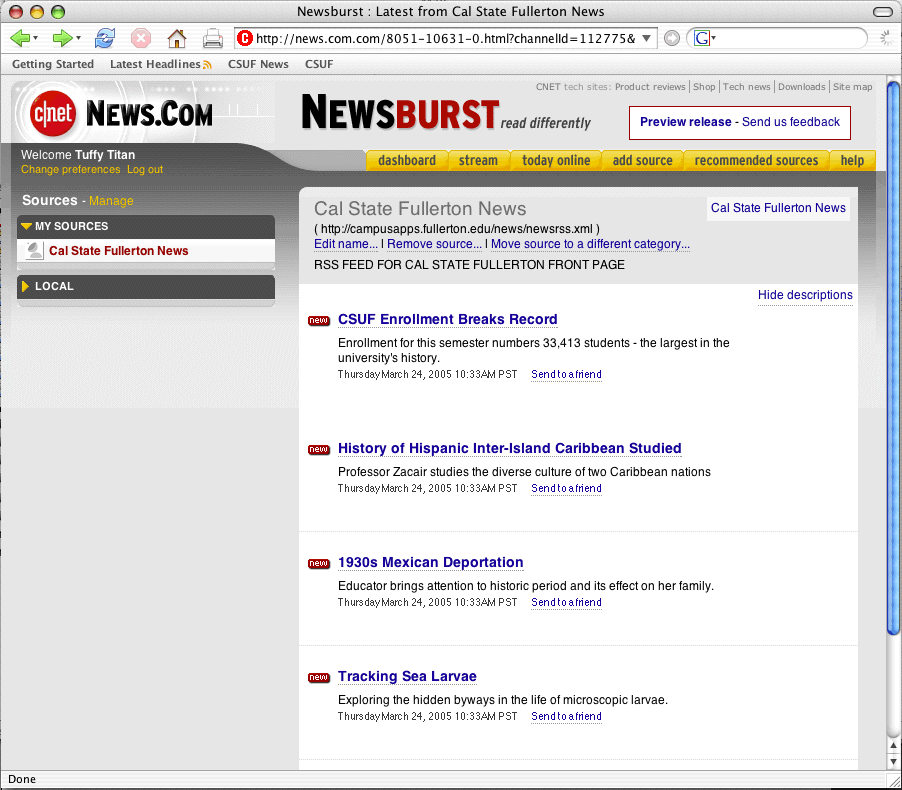Go forward with the green right arrow
The width and height of the screenshot is (902, 790).
pyautogui.click(x=62, y=39)
